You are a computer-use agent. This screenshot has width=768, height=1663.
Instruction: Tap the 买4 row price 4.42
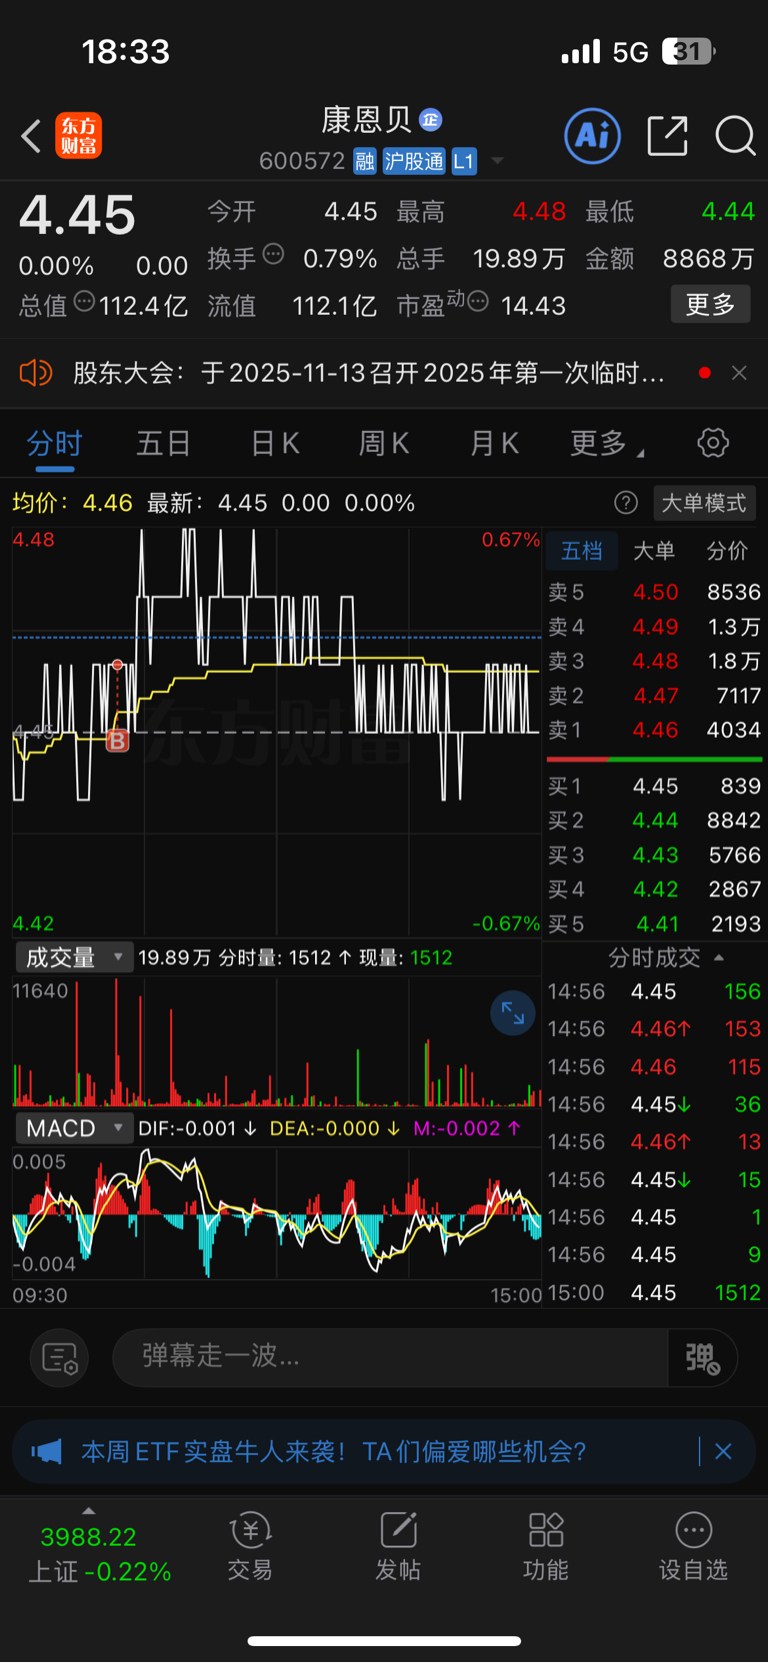(655, 889)
